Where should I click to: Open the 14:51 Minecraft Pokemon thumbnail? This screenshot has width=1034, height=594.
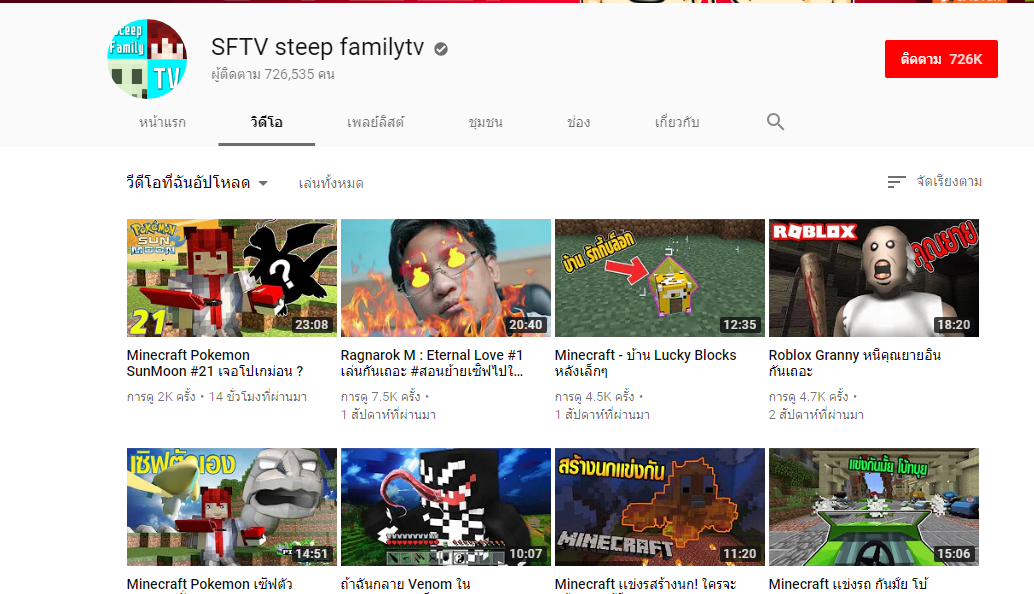click(x=231, y=507)
